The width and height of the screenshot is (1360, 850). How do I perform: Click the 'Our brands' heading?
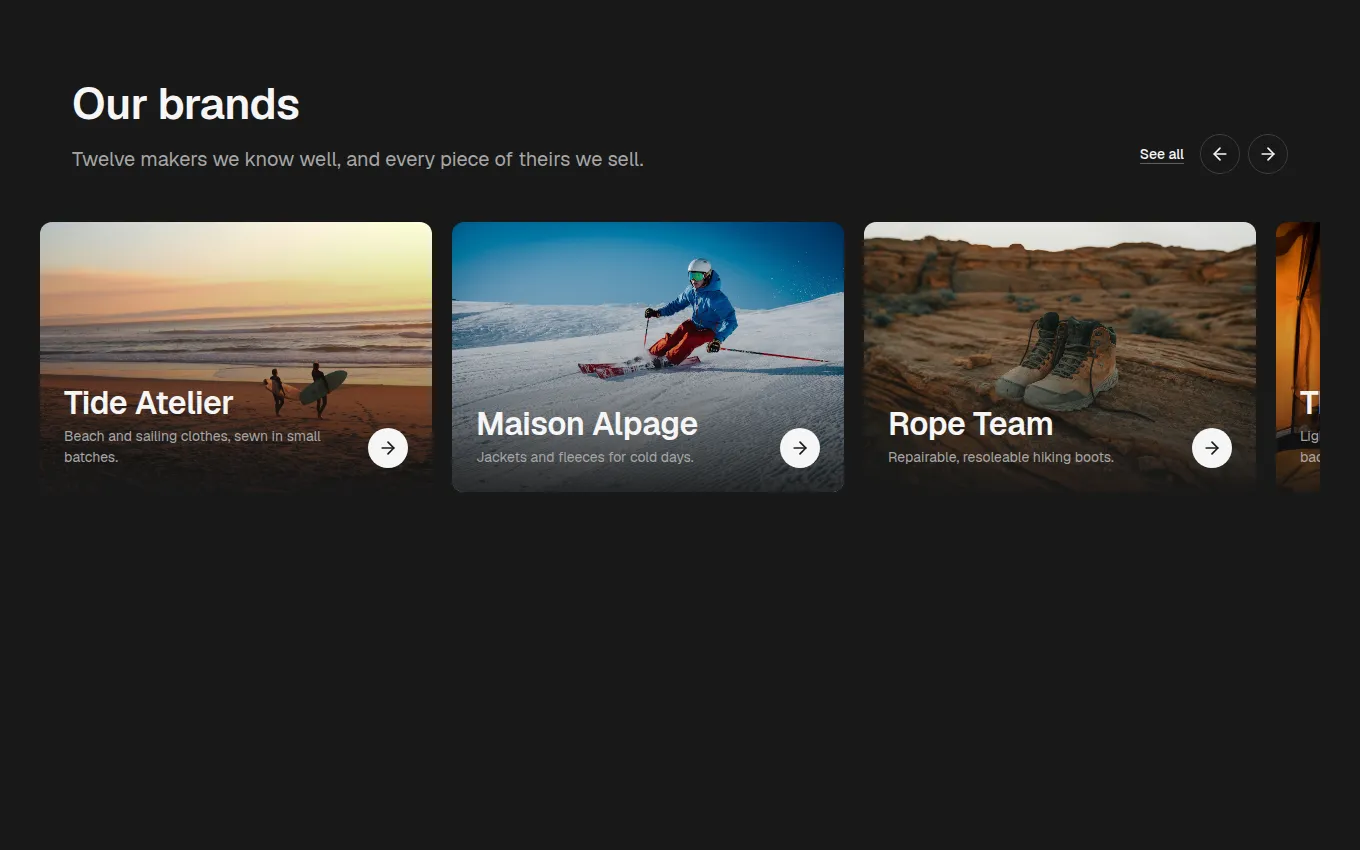coord(186,104)
